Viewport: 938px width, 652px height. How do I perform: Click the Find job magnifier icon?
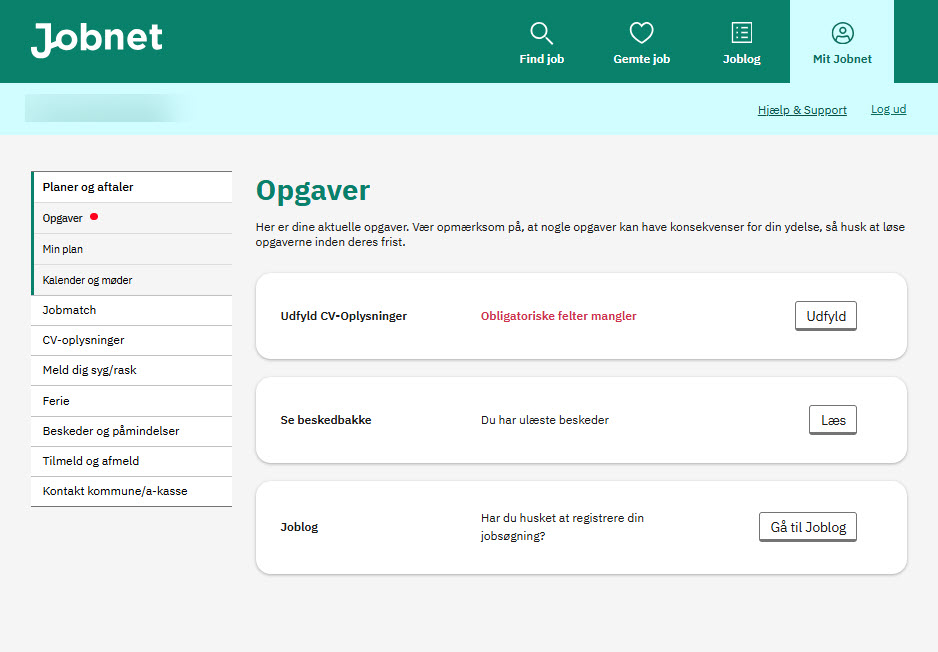tap(541, 33)
